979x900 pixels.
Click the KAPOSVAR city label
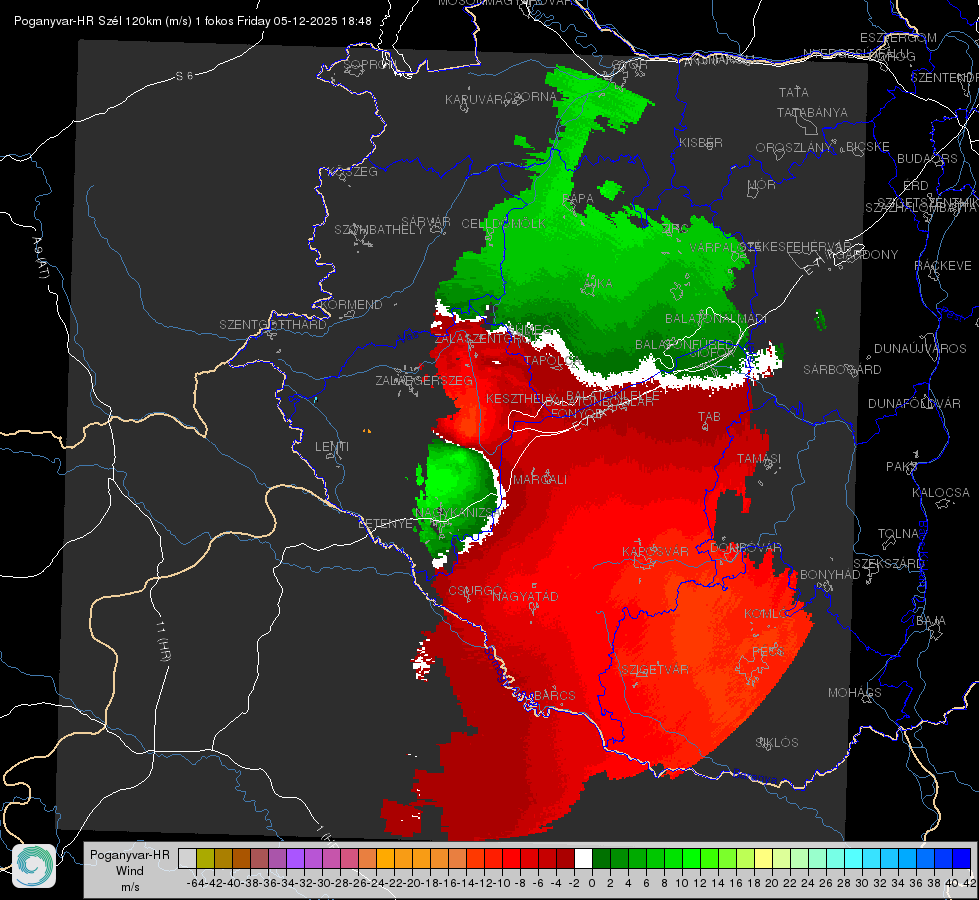656,551
